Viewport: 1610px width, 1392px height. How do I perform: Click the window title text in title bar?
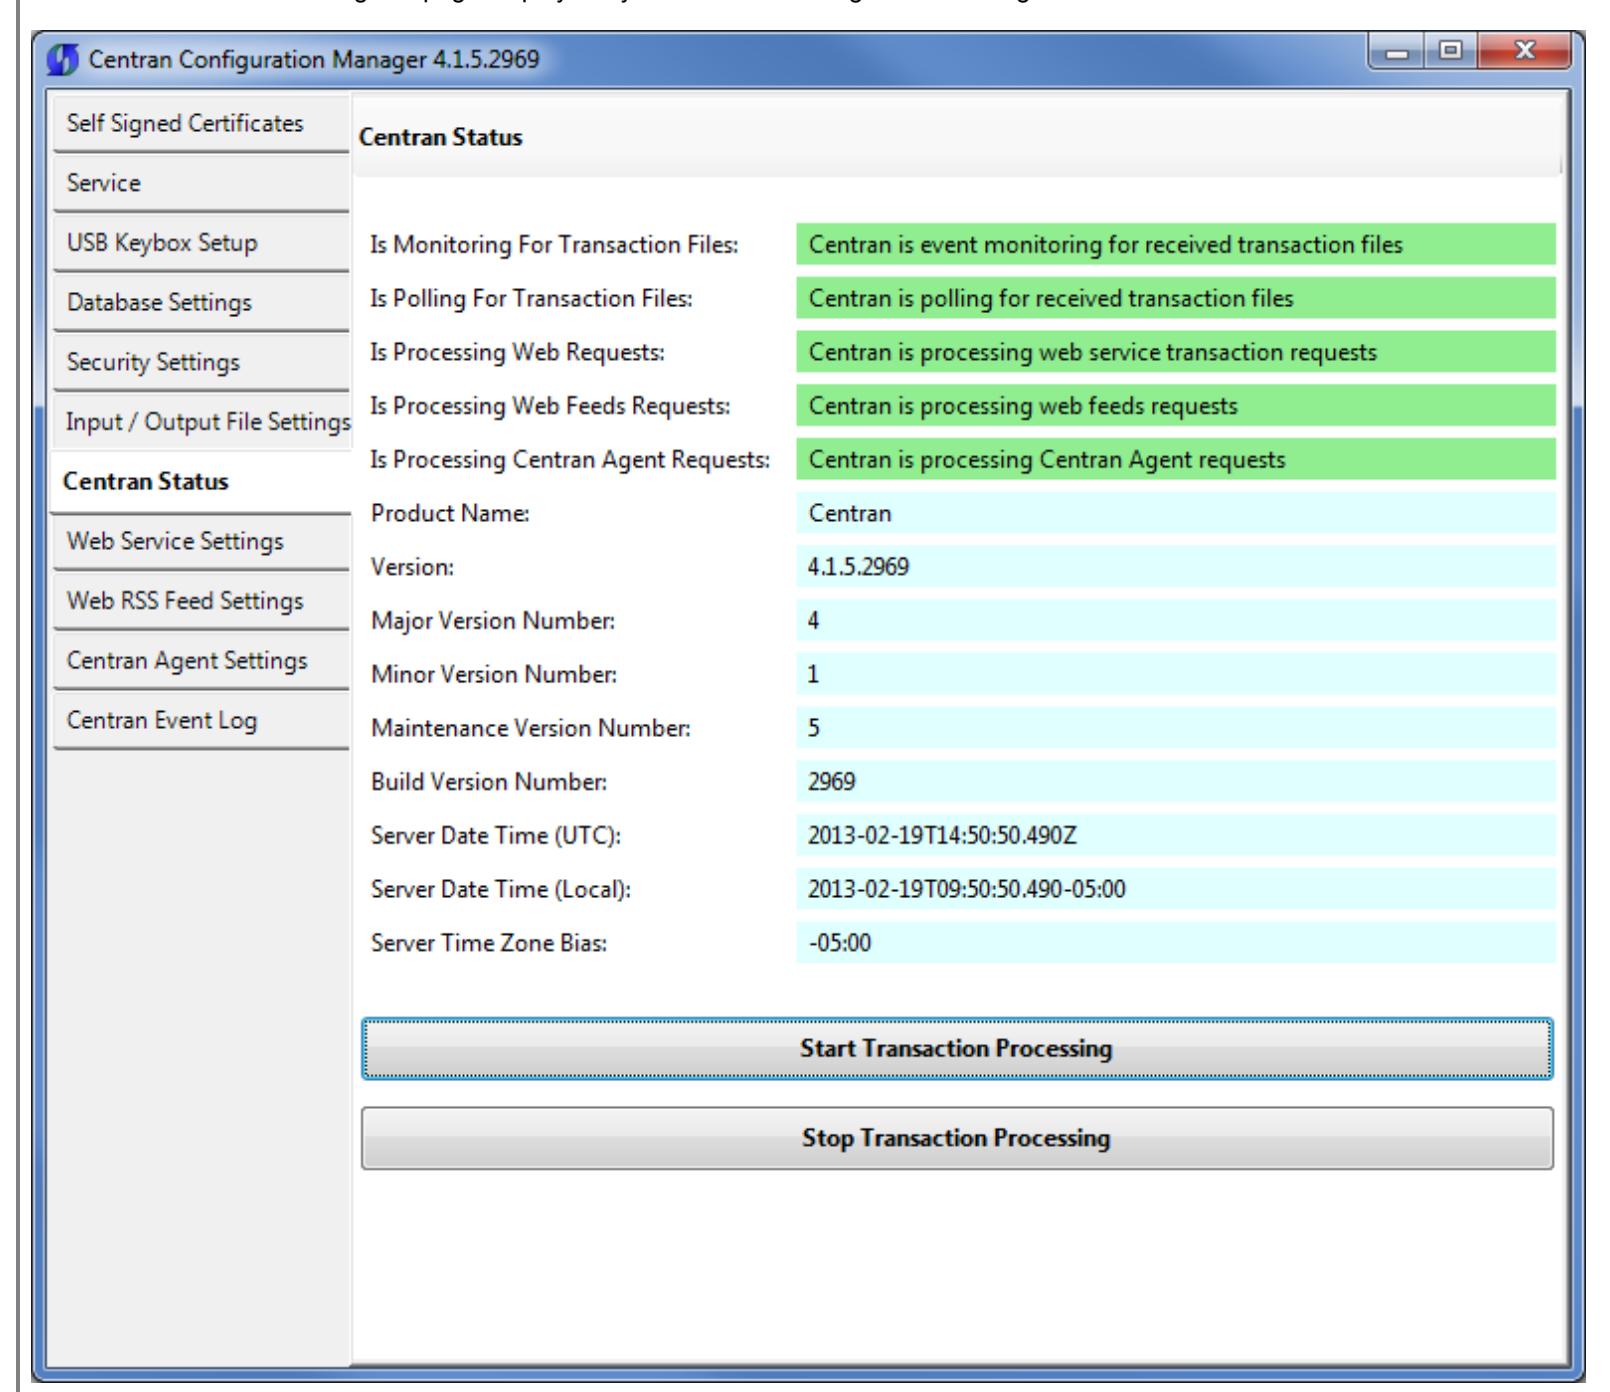coord(313,59)
